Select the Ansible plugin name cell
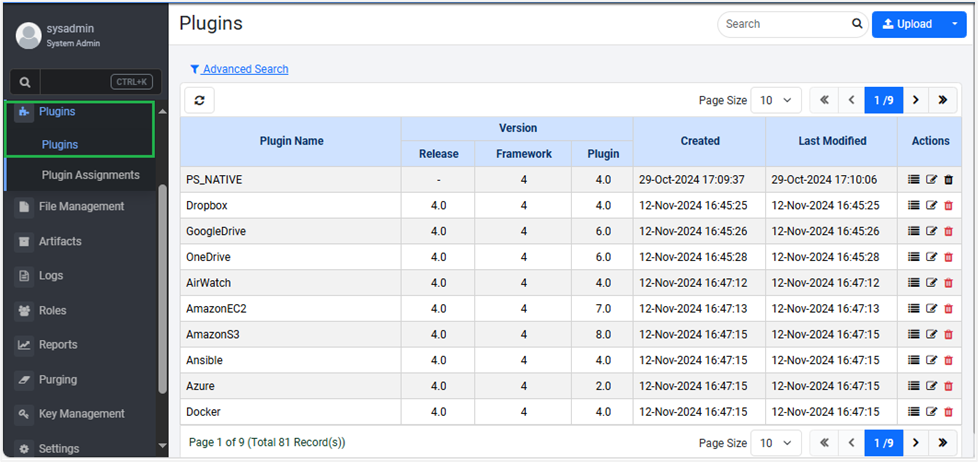 (291, 360)
